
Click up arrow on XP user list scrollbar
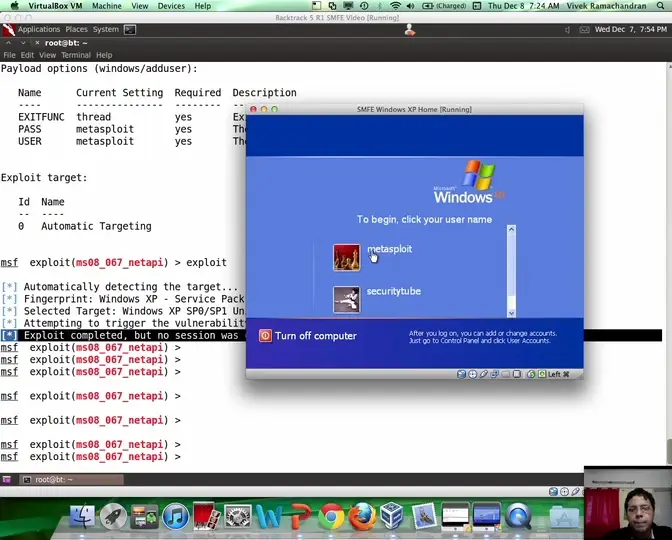point(511,229)
